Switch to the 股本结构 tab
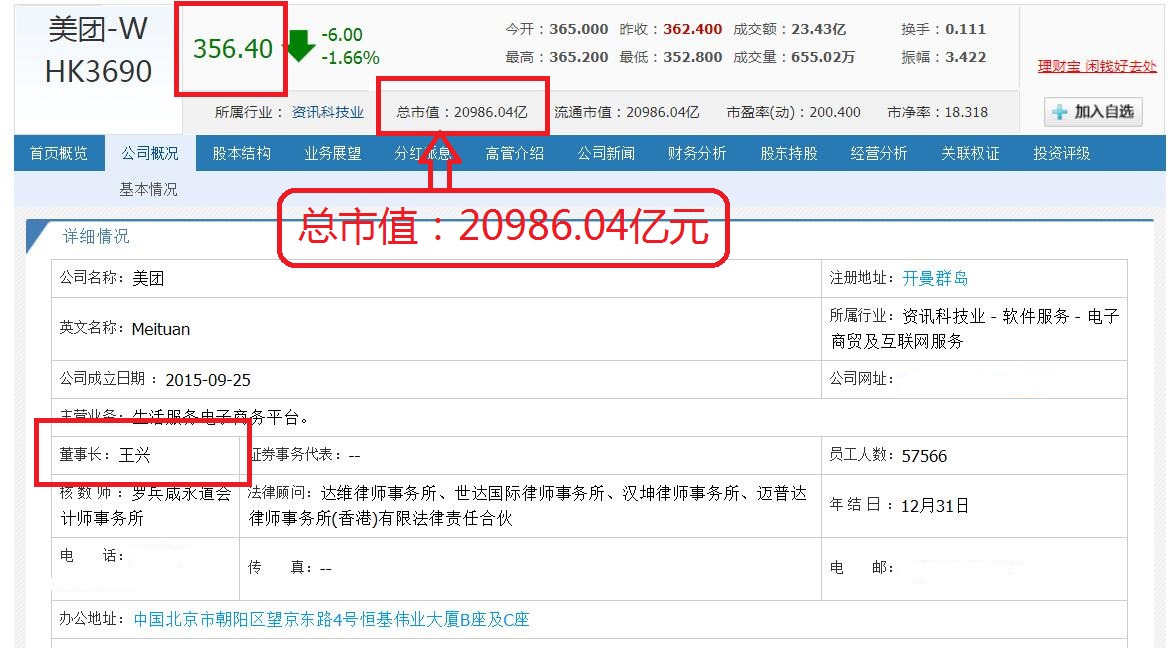The height and width of the screenshot is (648, 1173). coord(241,153)
